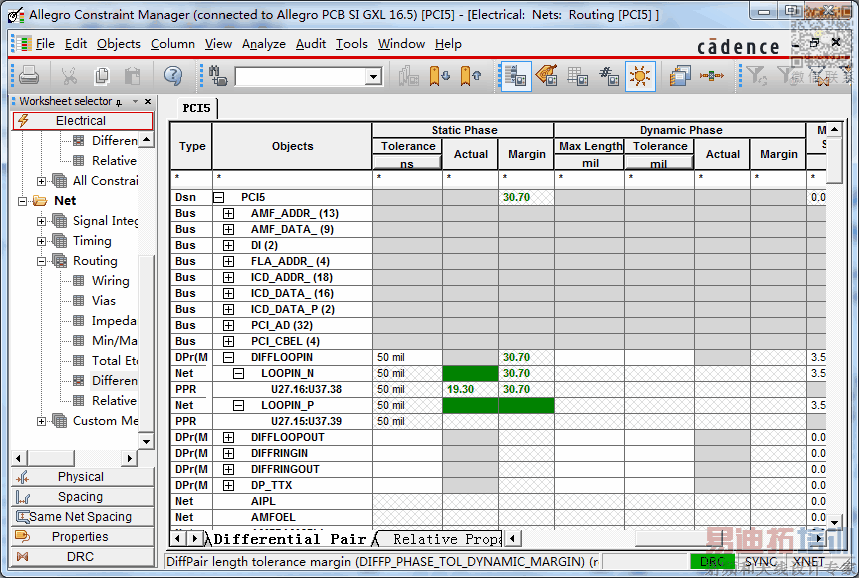Open Help via question mark icon
Screen dimensions: 859x578
(x=173, y=75)
